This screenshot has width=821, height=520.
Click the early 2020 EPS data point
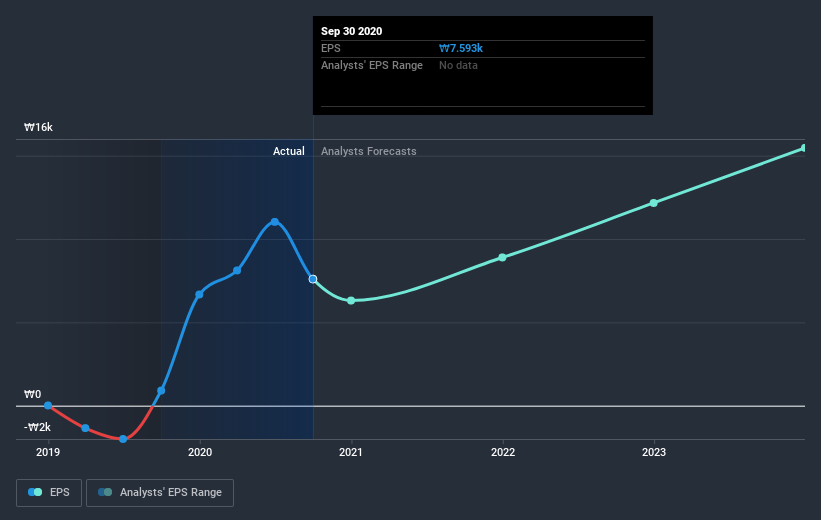(x=199, y=294)
